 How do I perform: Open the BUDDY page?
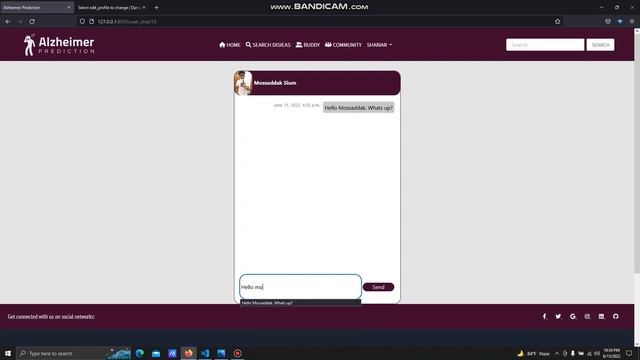tap(308, 45)
